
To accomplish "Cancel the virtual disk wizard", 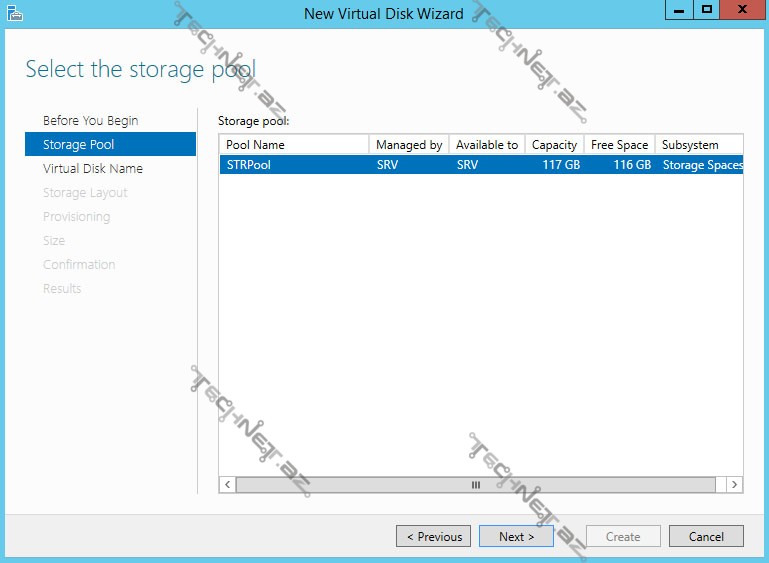I will [x=705, y=537].
